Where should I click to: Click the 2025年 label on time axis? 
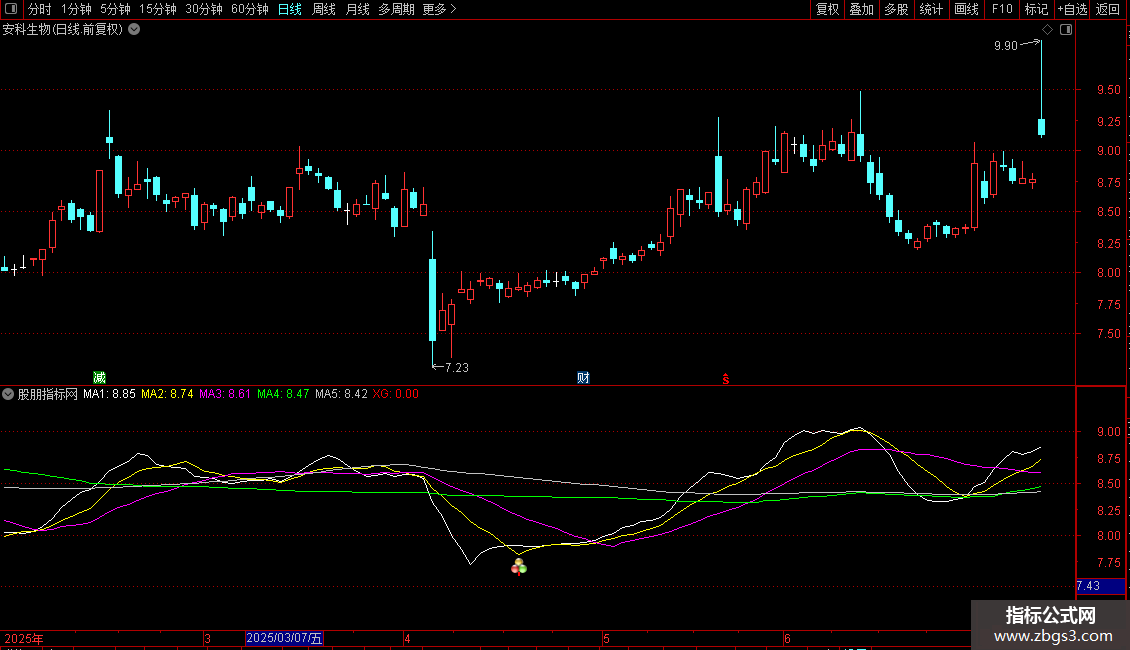[24, 638]
